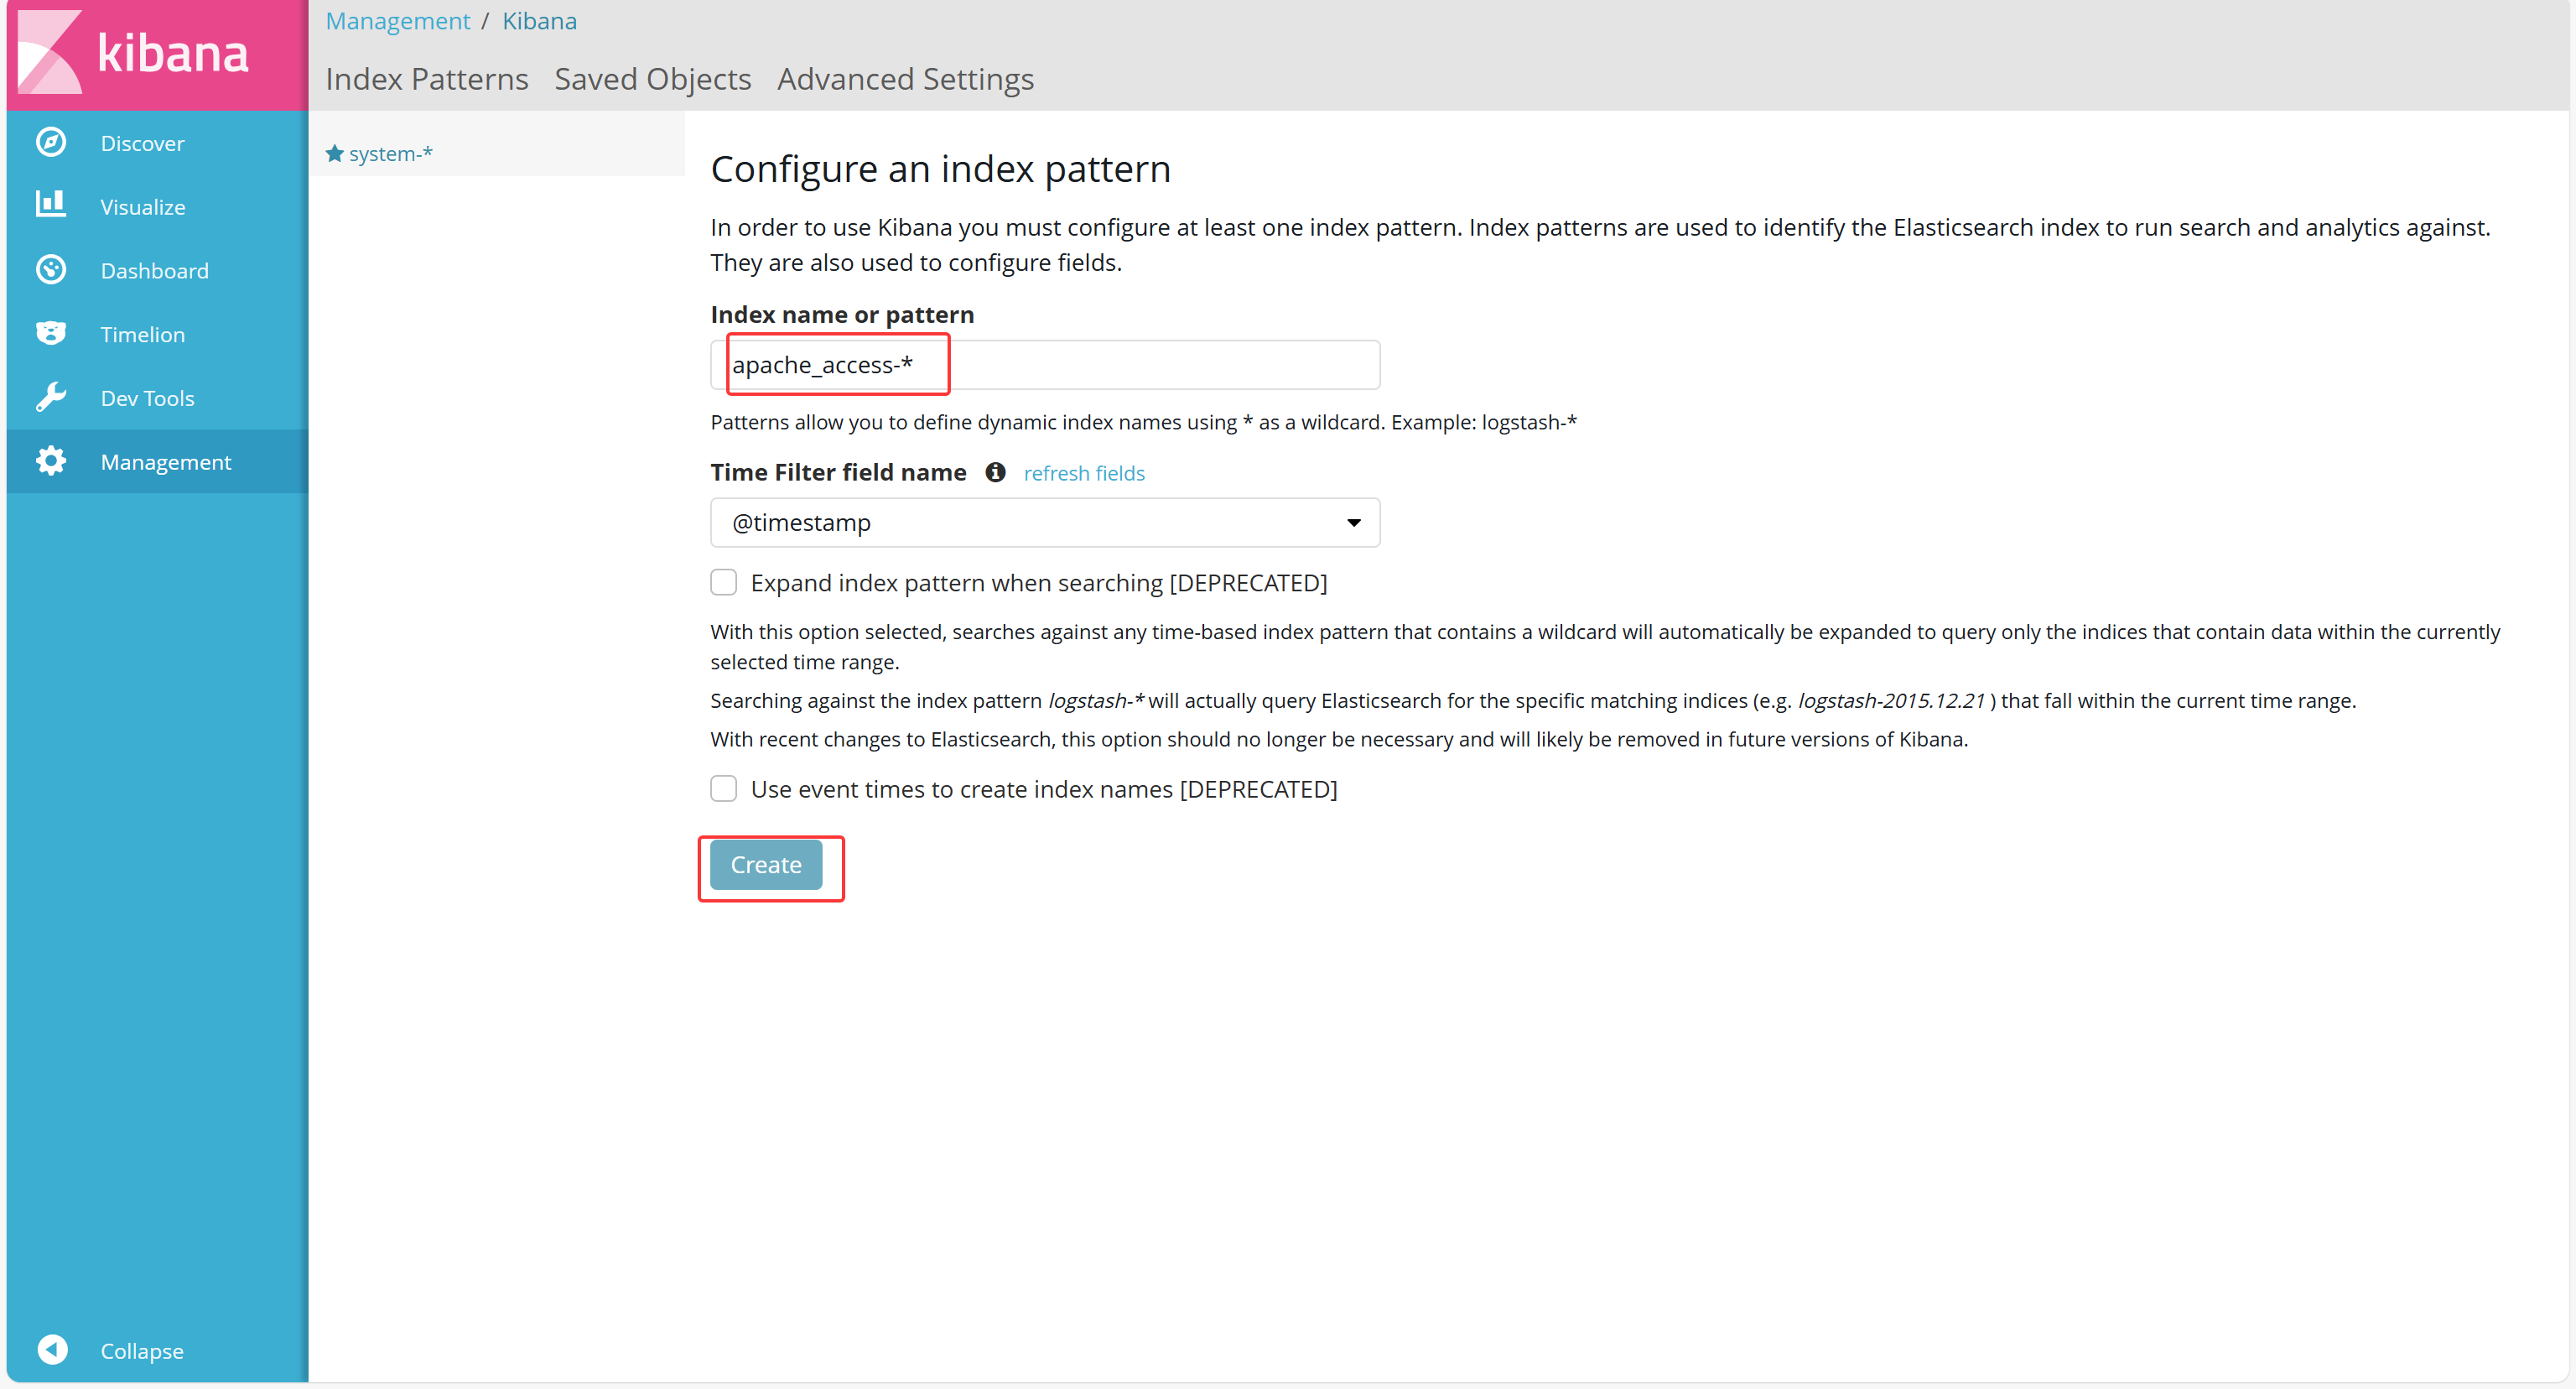This screenshot has height=1389, width=2576.
Task: Click the Dev Tools wrench icon
Action: tap(51, 397)
